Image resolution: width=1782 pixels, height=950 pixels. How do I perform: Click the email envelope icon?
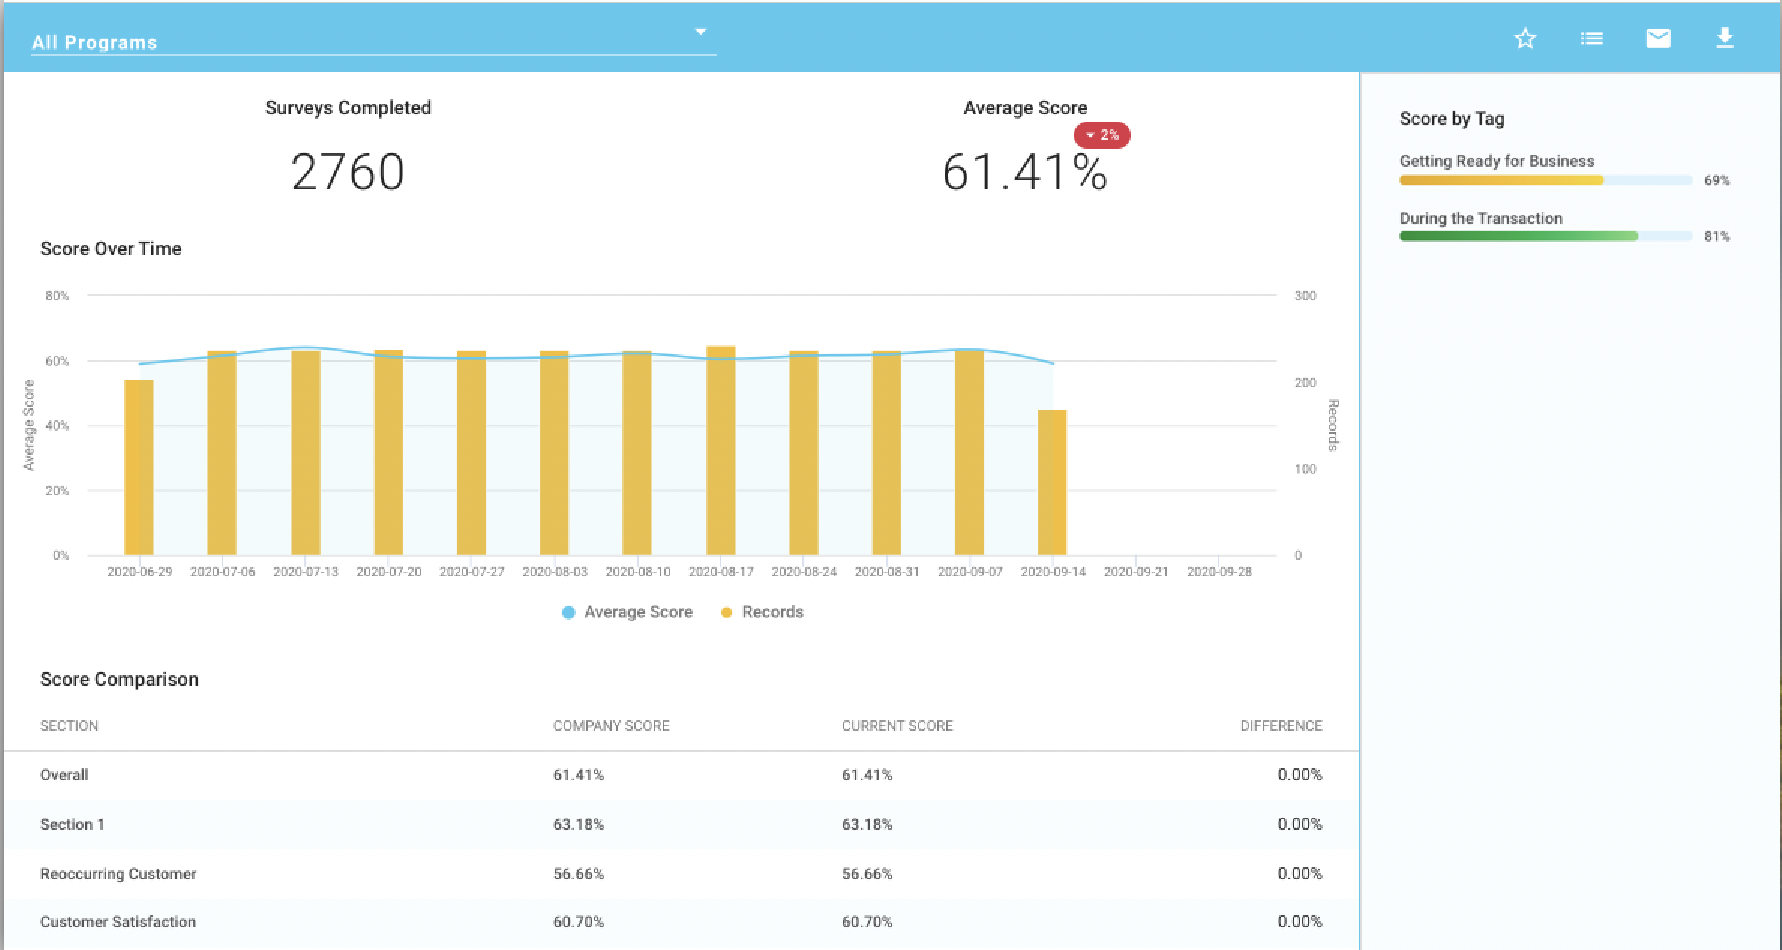[x=1658, y=39]
